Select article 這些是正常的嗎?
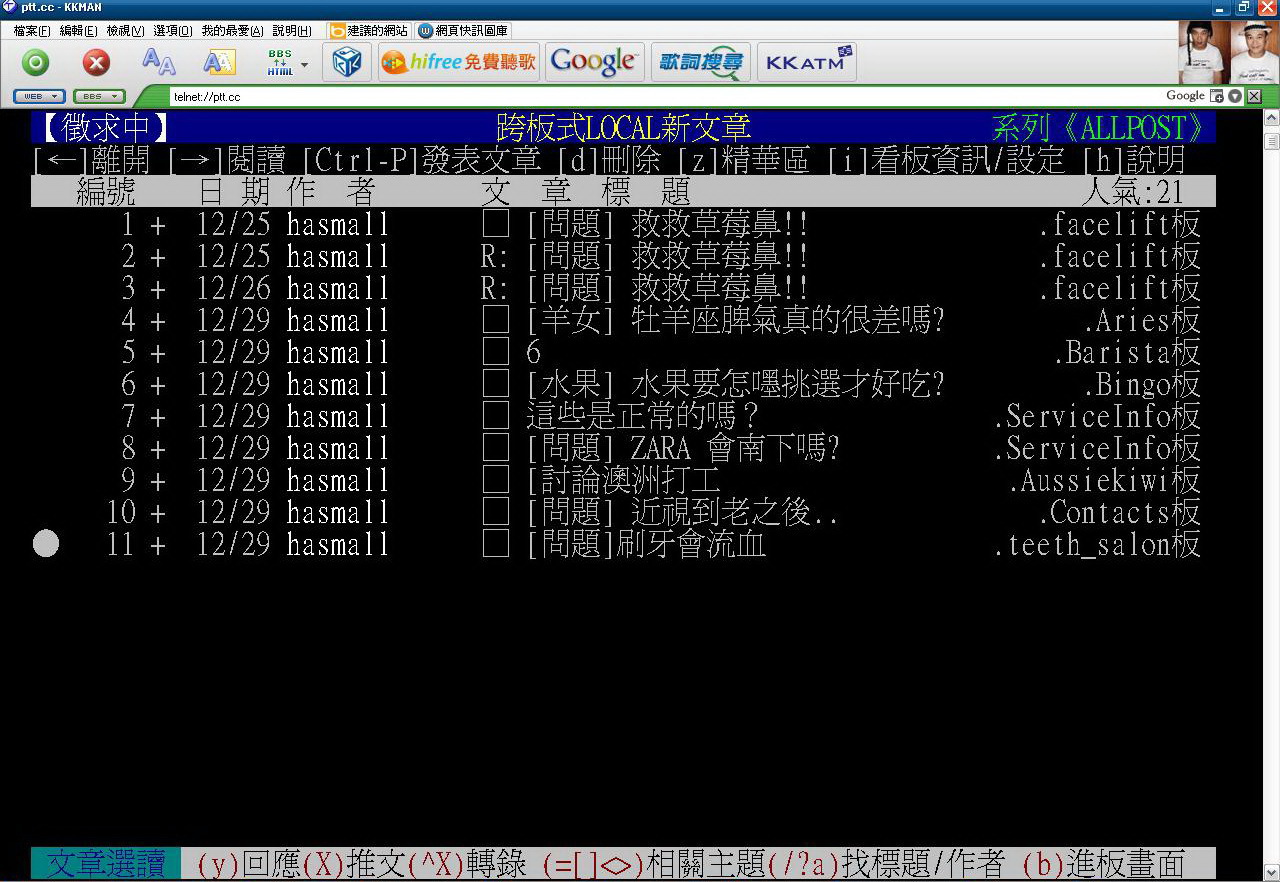The width and height of the screenshot is (1280, 882). 642,417
